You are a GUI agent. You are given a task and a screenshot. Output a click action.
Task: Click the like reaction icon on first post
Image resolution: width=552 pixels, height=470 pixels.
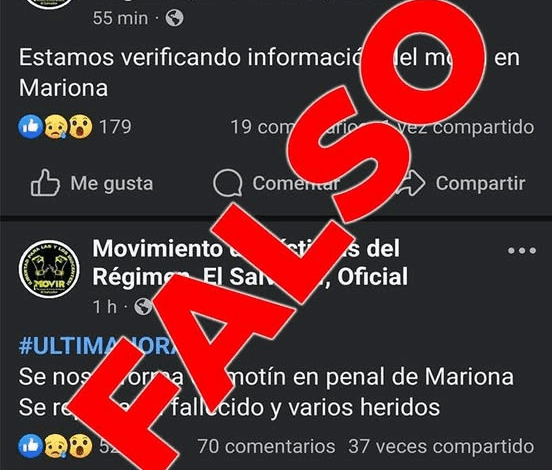[31, 127]
